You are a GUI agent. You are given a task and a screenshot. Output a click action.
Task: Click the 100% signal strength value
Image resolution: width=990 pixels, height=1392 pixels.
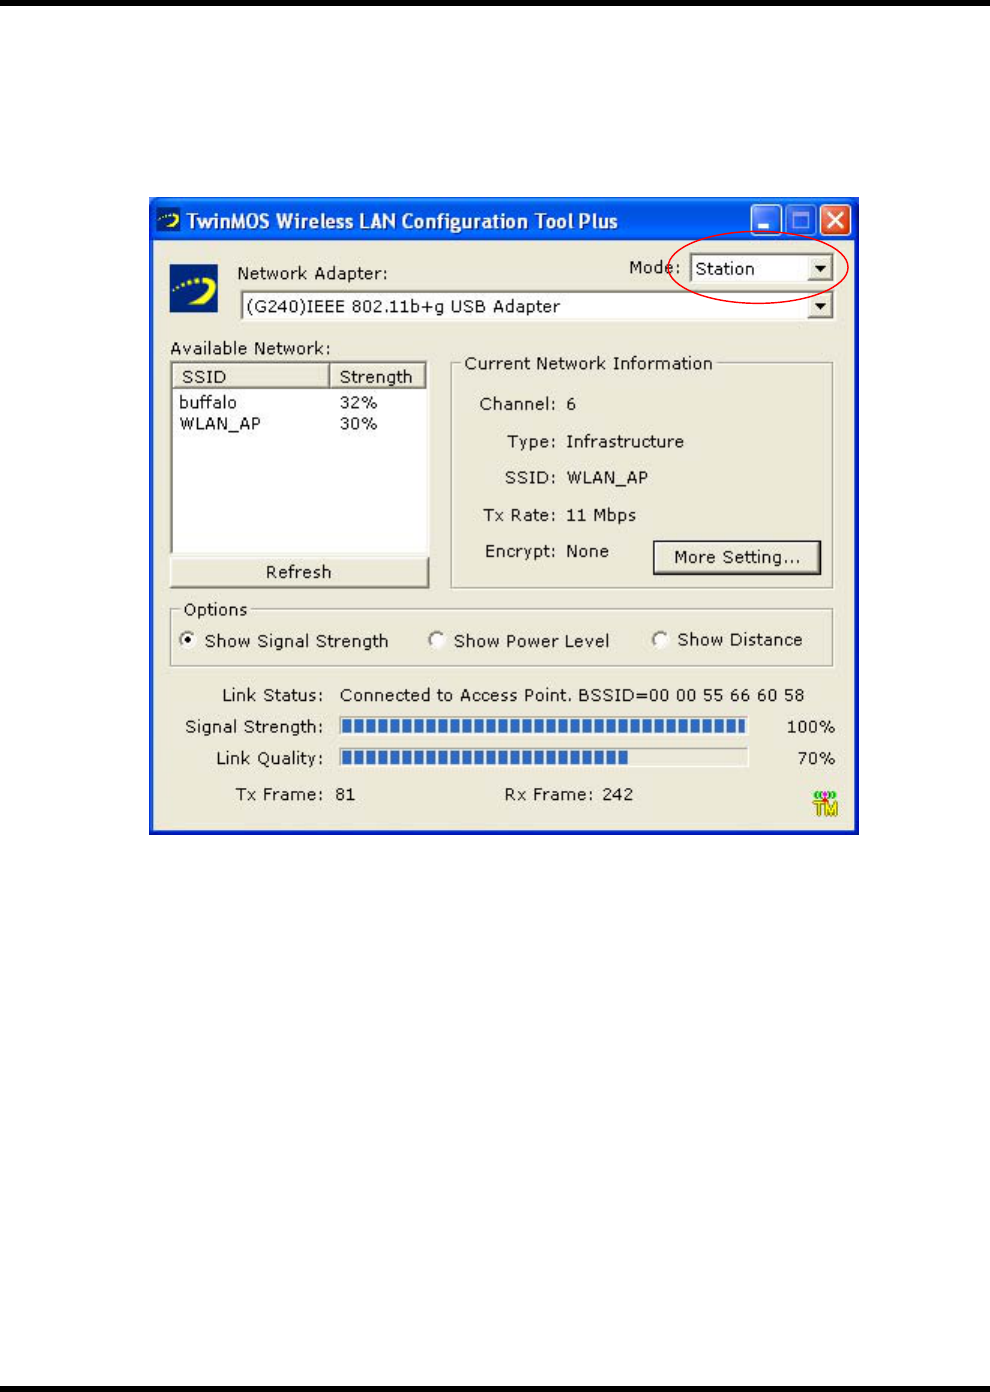coord(810,727)
